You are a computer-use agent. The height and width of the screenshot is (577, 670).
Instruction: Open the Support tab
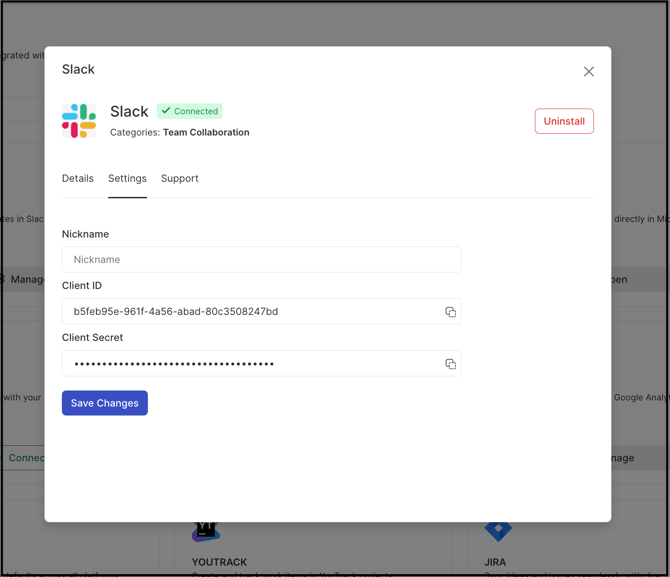(x=180, y=179)
